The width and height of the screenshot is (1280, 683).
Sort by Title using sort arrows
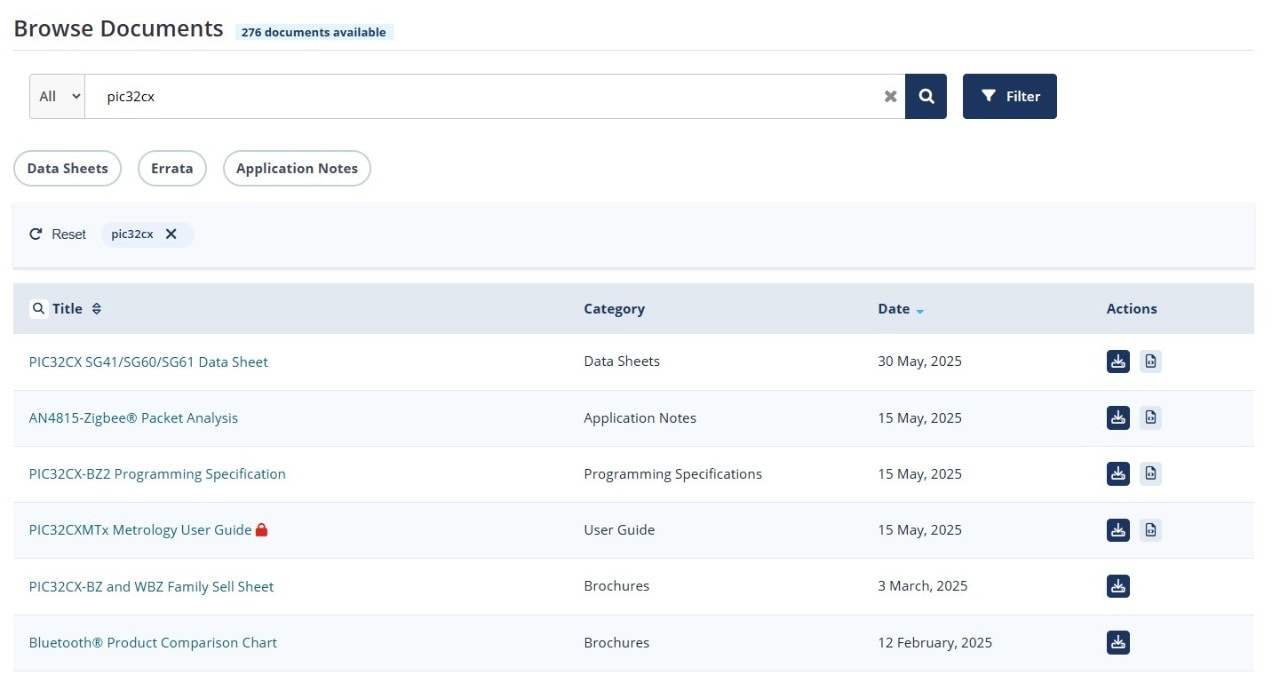point(96,309)
